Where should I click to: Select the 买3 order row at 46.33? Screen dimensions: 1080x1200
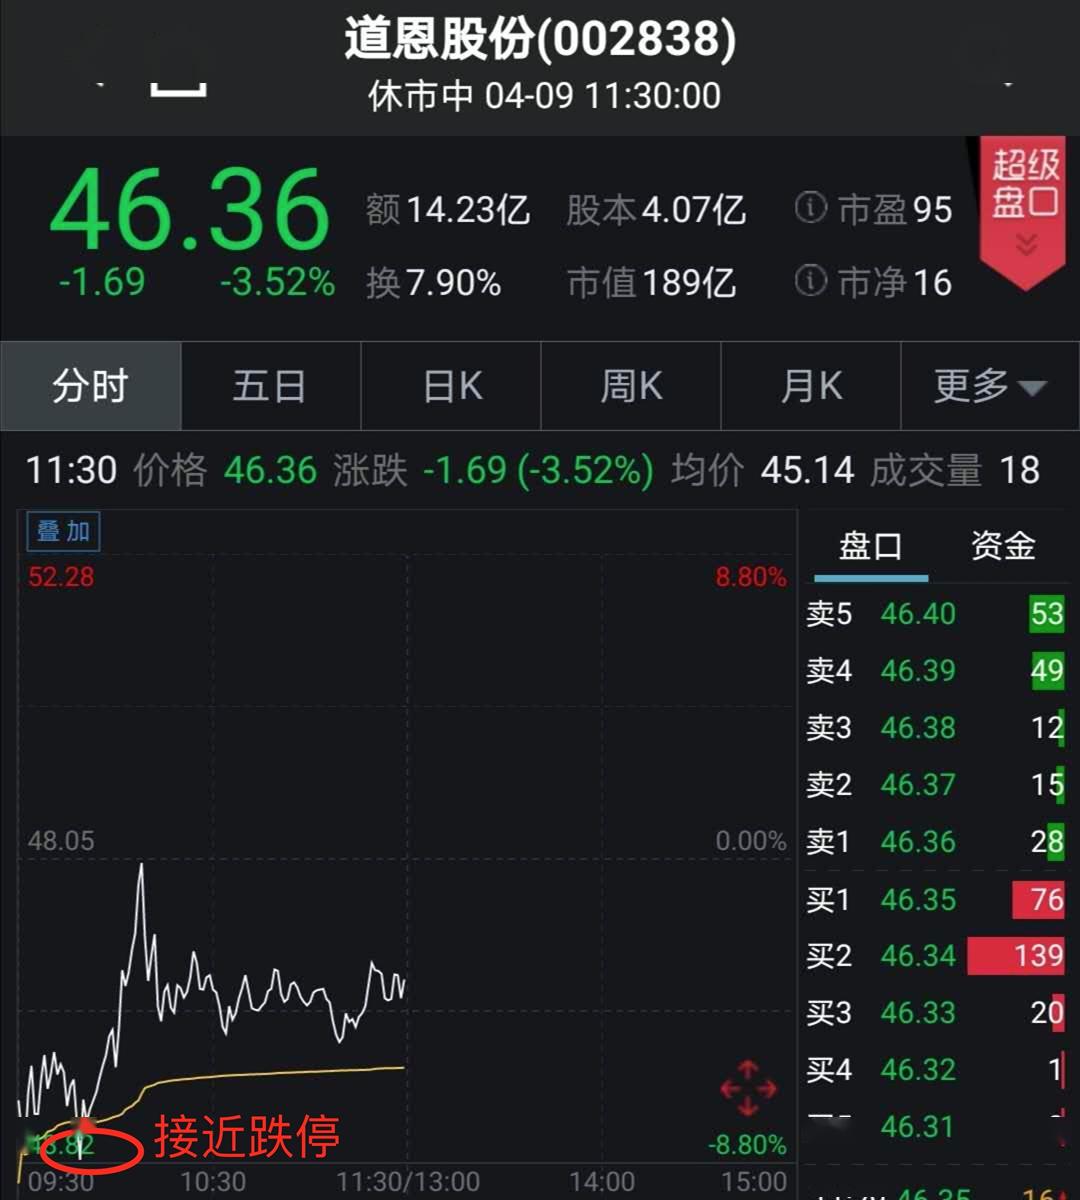point(936,1013)
